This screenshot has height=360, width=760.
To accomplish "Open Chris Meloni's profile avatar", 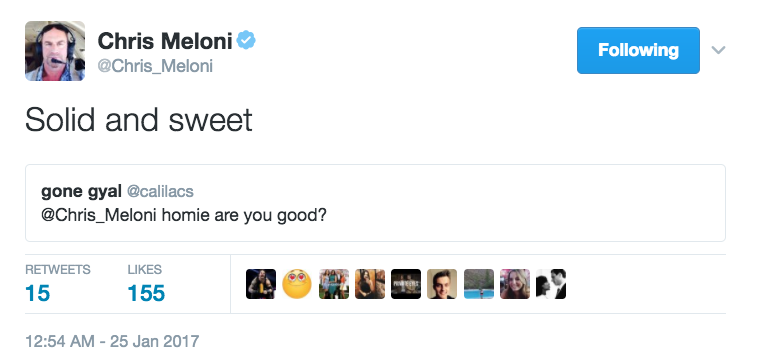I will pyautogui.click(x=55, y=51).
